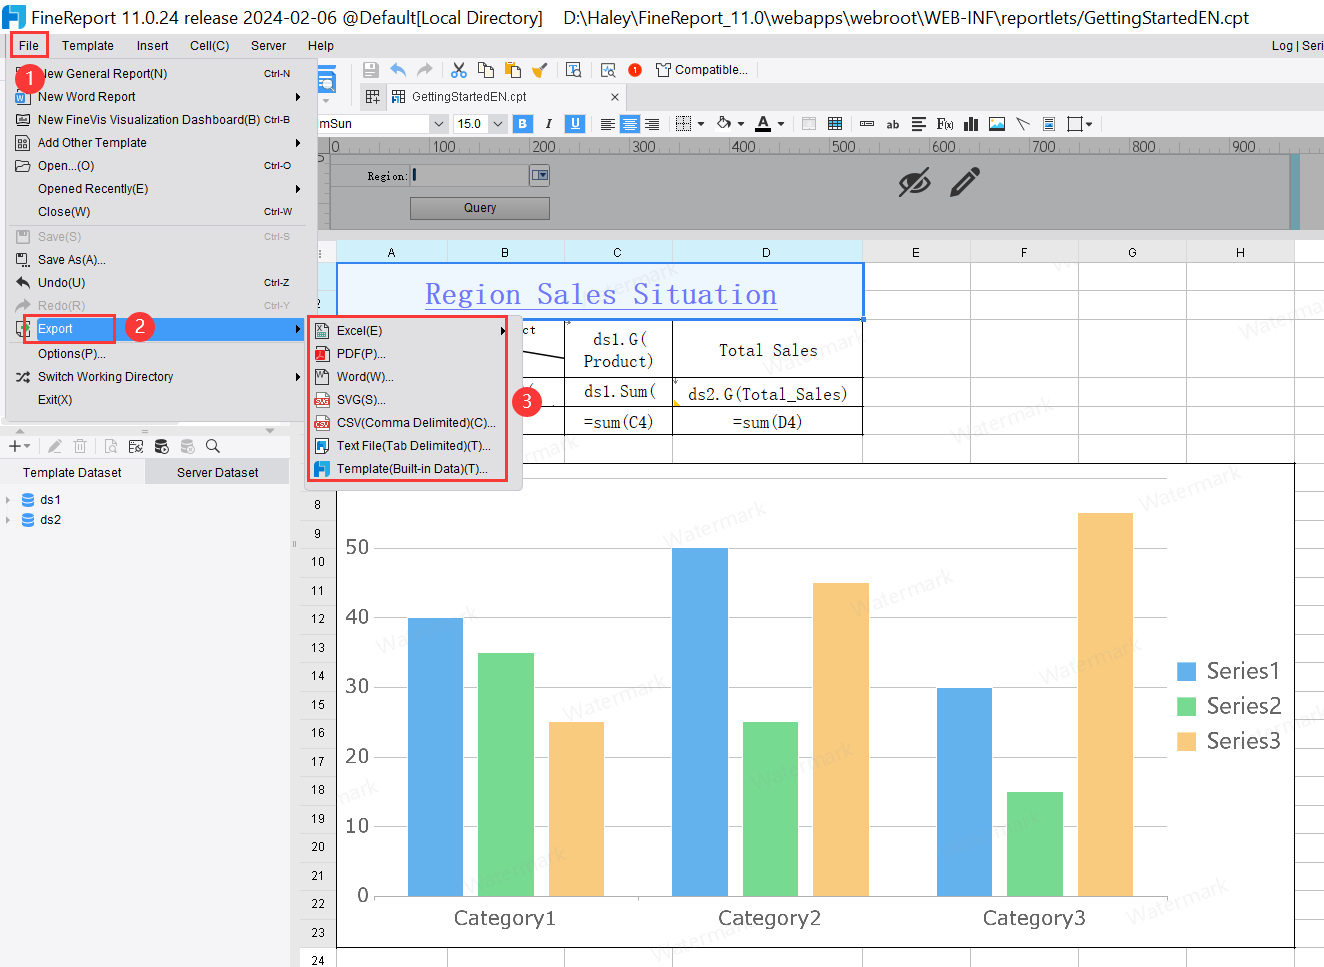Insert a chart using the chart icon

pyautogui.click(x=971, y=123)
